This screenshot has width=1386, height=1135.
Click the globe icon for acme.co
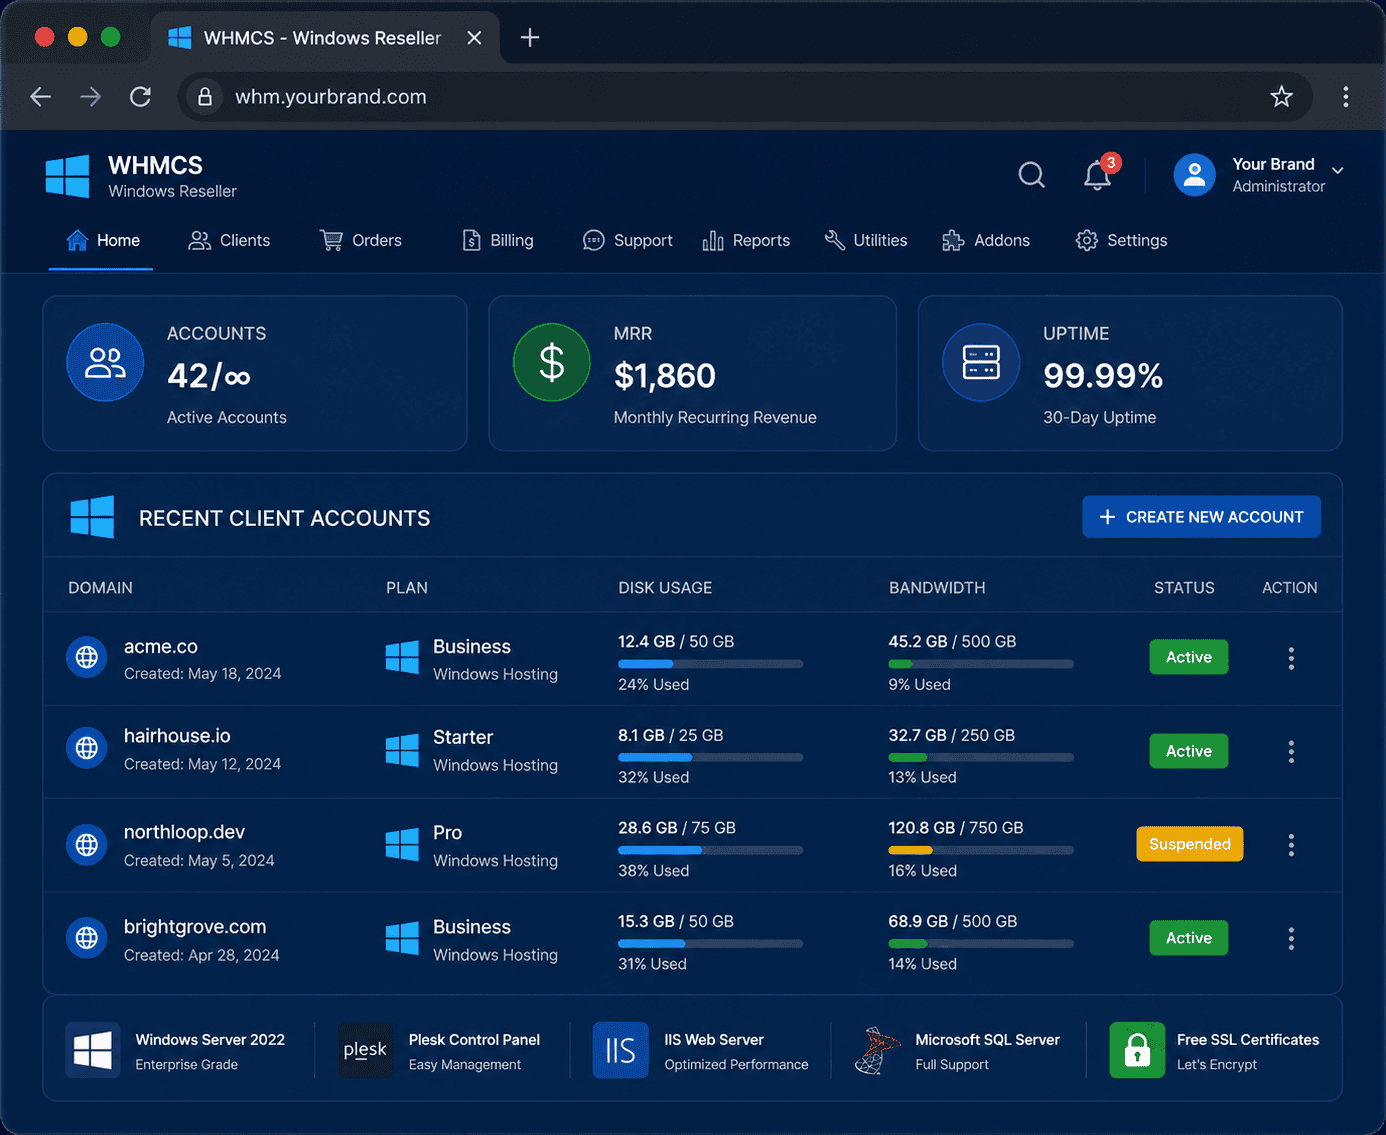coord(87,657)
